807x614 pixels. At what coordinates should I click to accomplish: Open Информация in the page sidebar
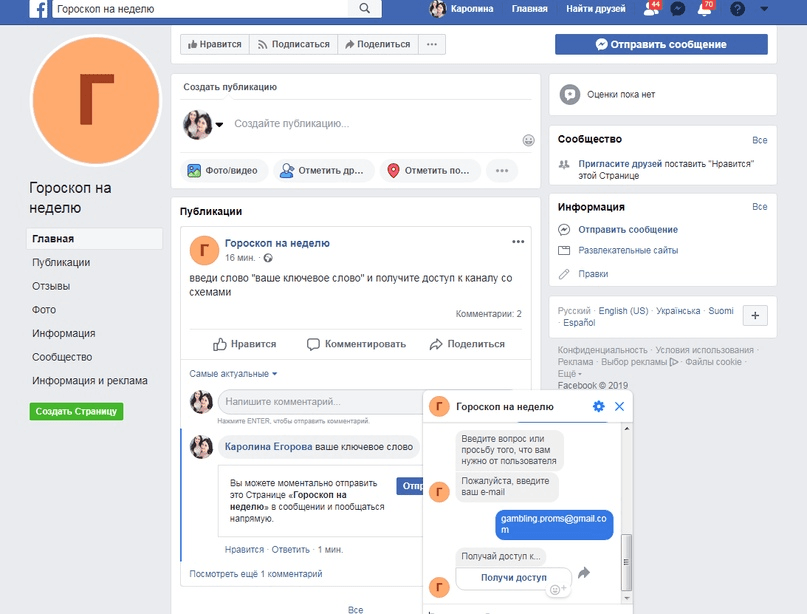click(x=63, y=334)
